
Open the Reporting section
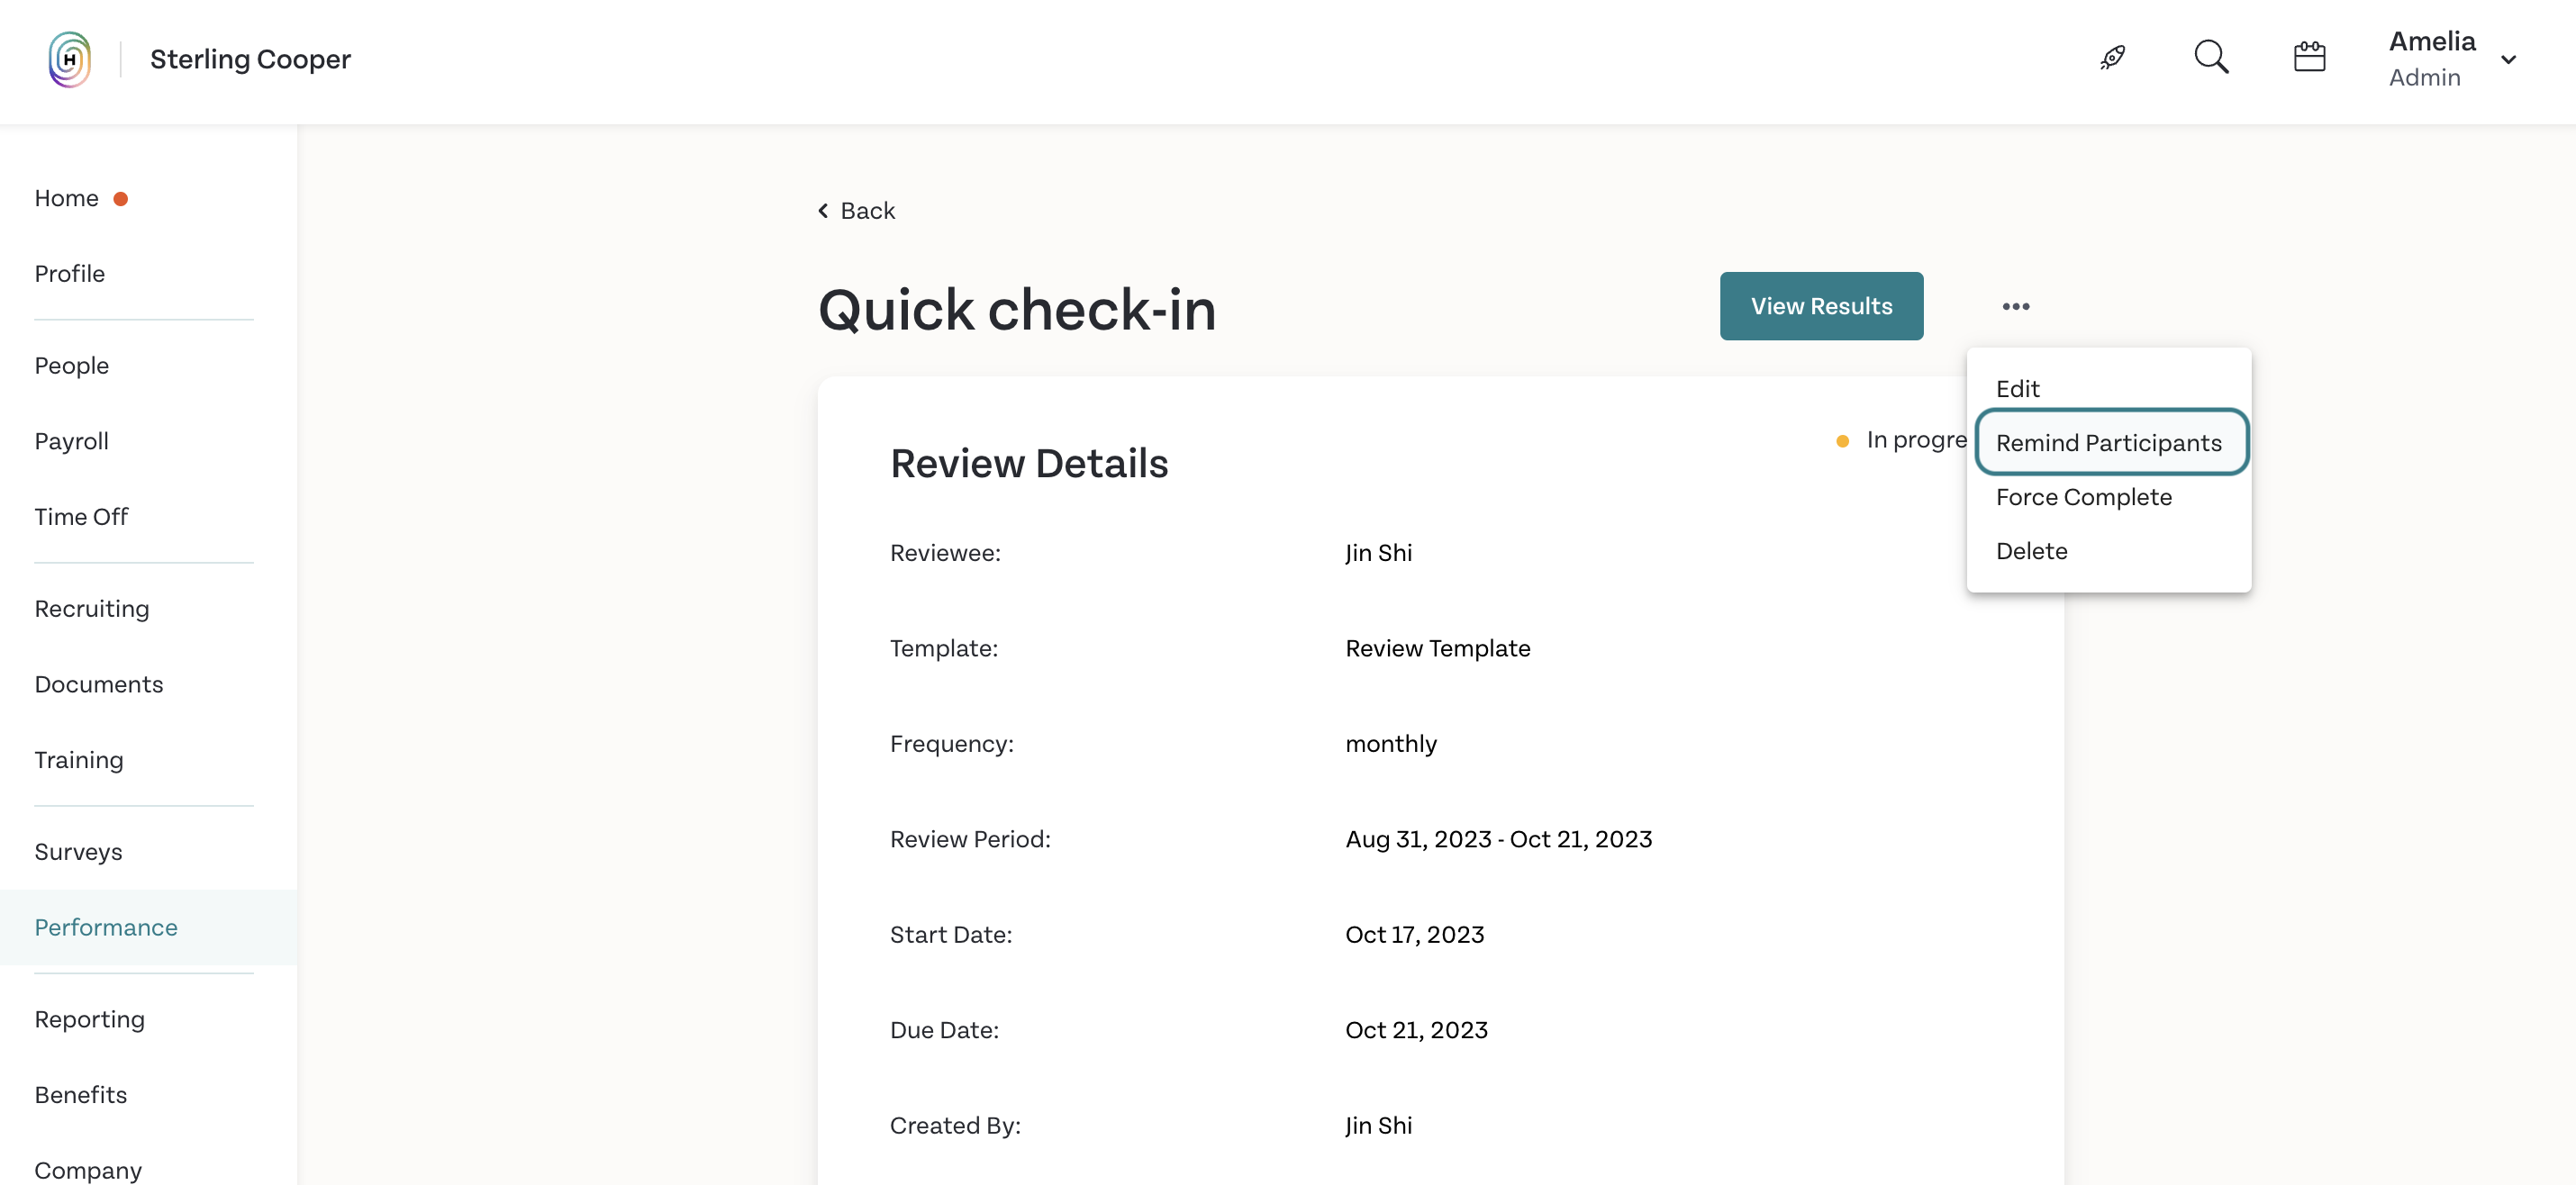point(89,1019)
